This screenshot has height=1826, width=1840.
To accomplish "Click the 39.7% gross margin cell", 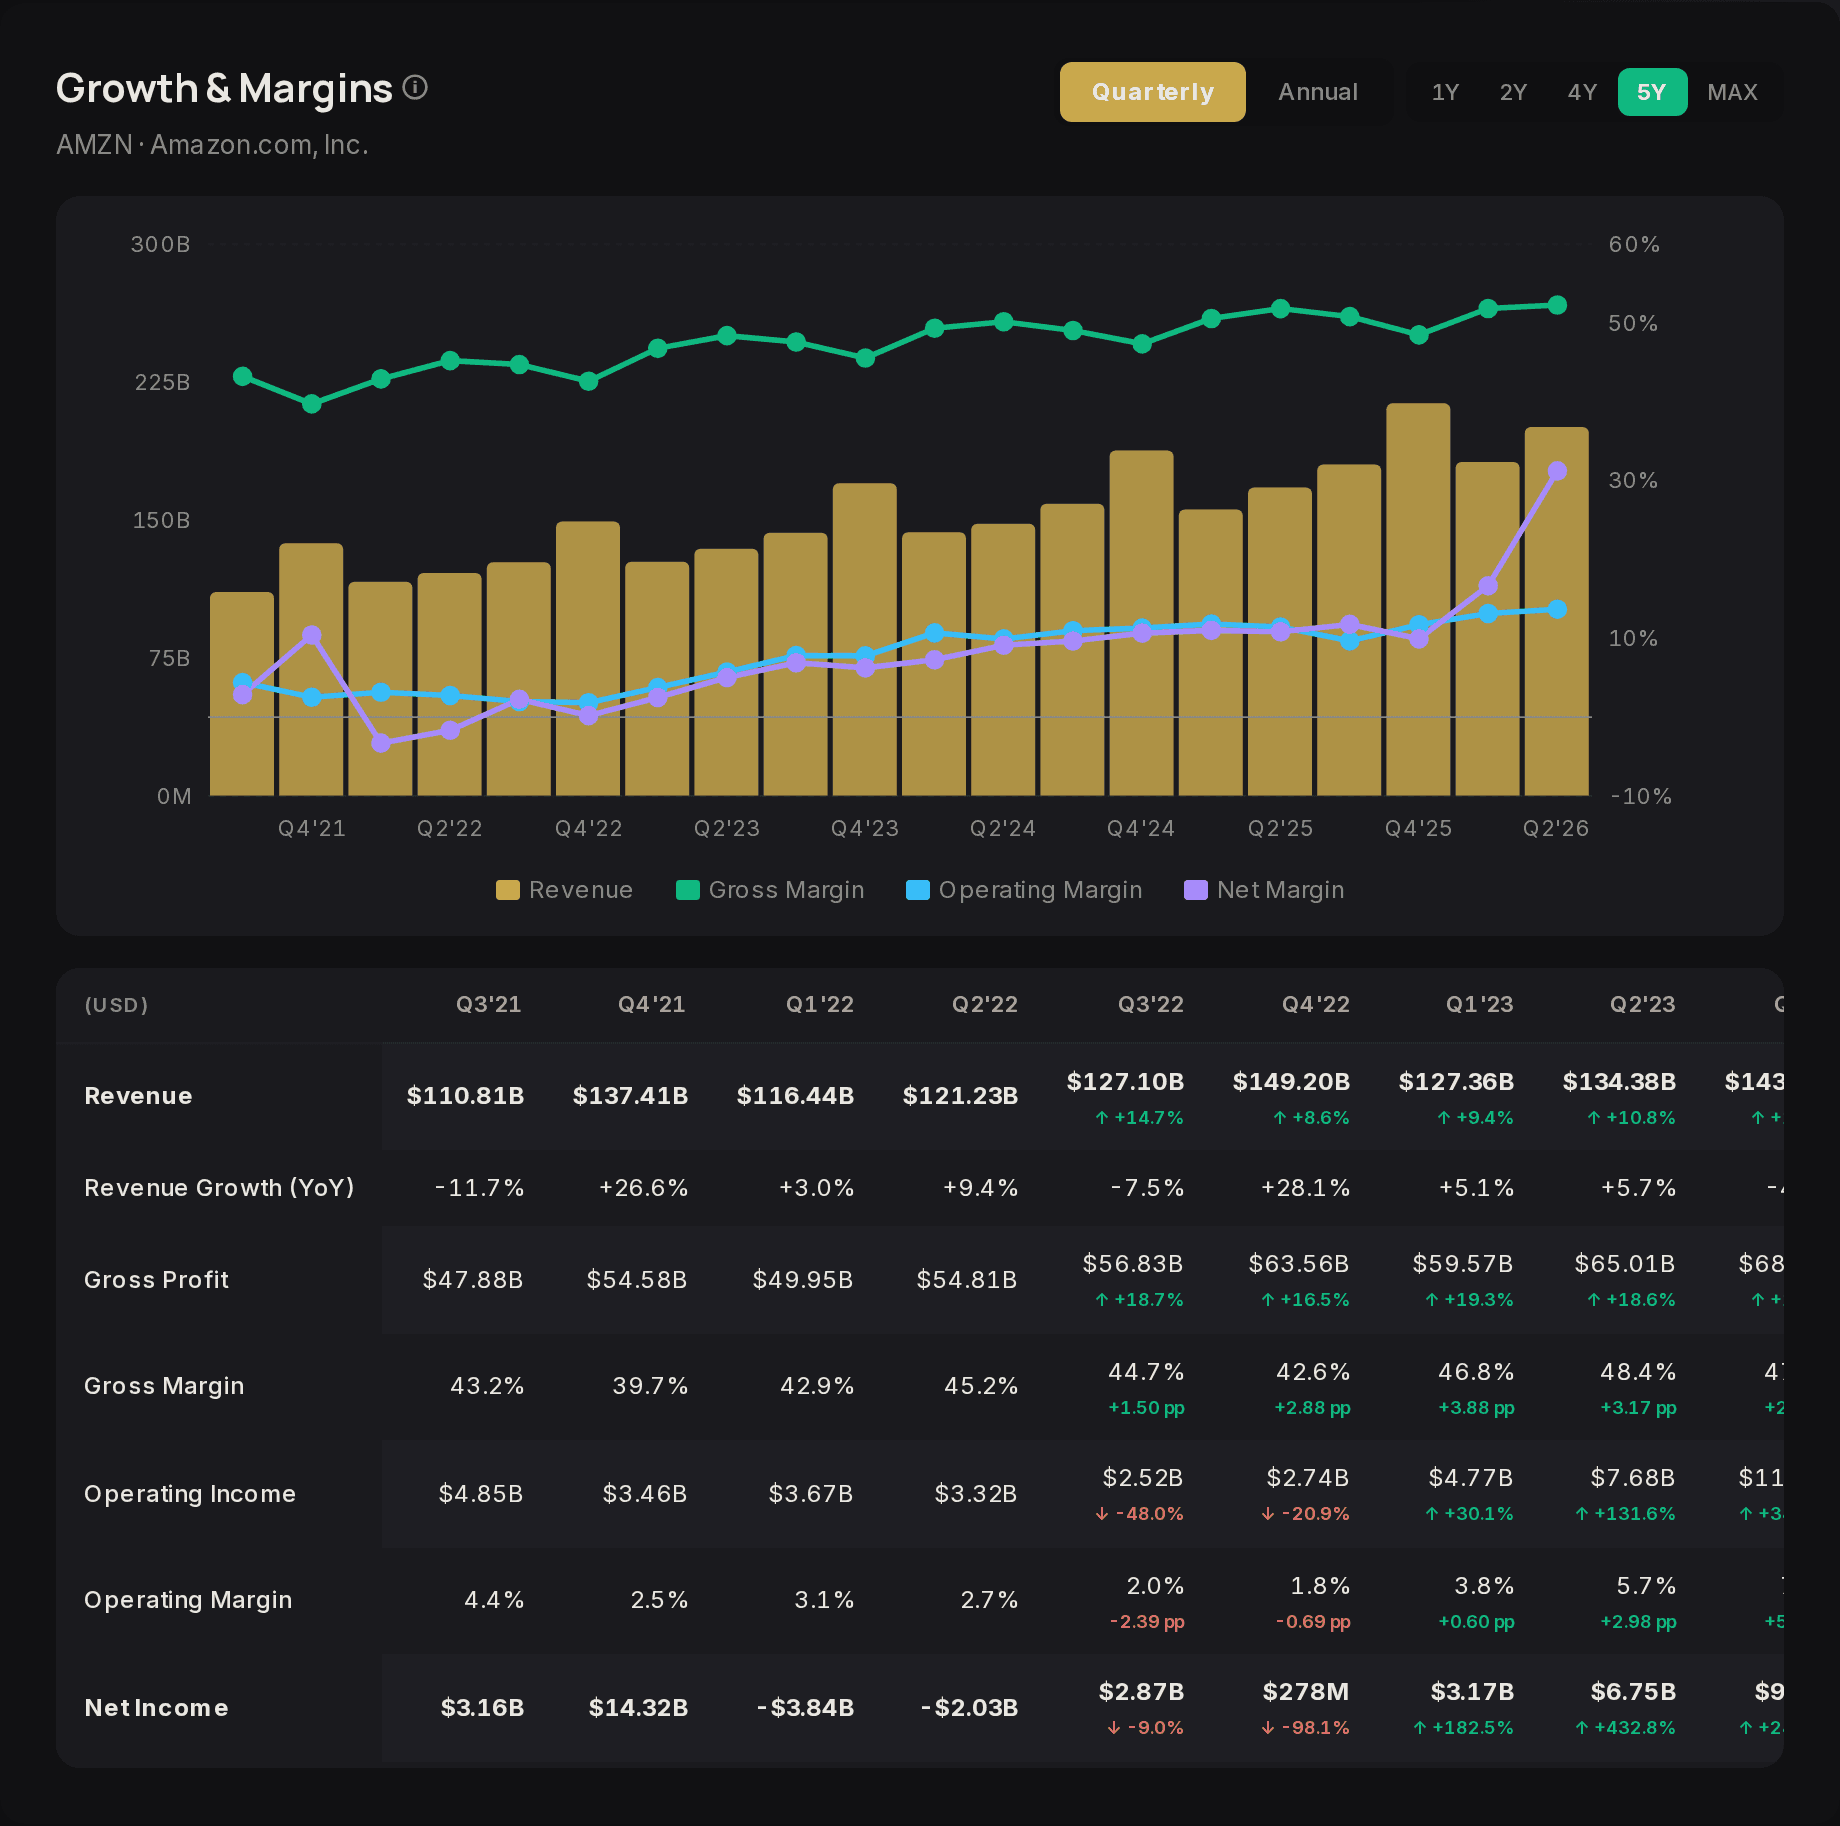I will pyautogui.click(x=650, y=1386).
